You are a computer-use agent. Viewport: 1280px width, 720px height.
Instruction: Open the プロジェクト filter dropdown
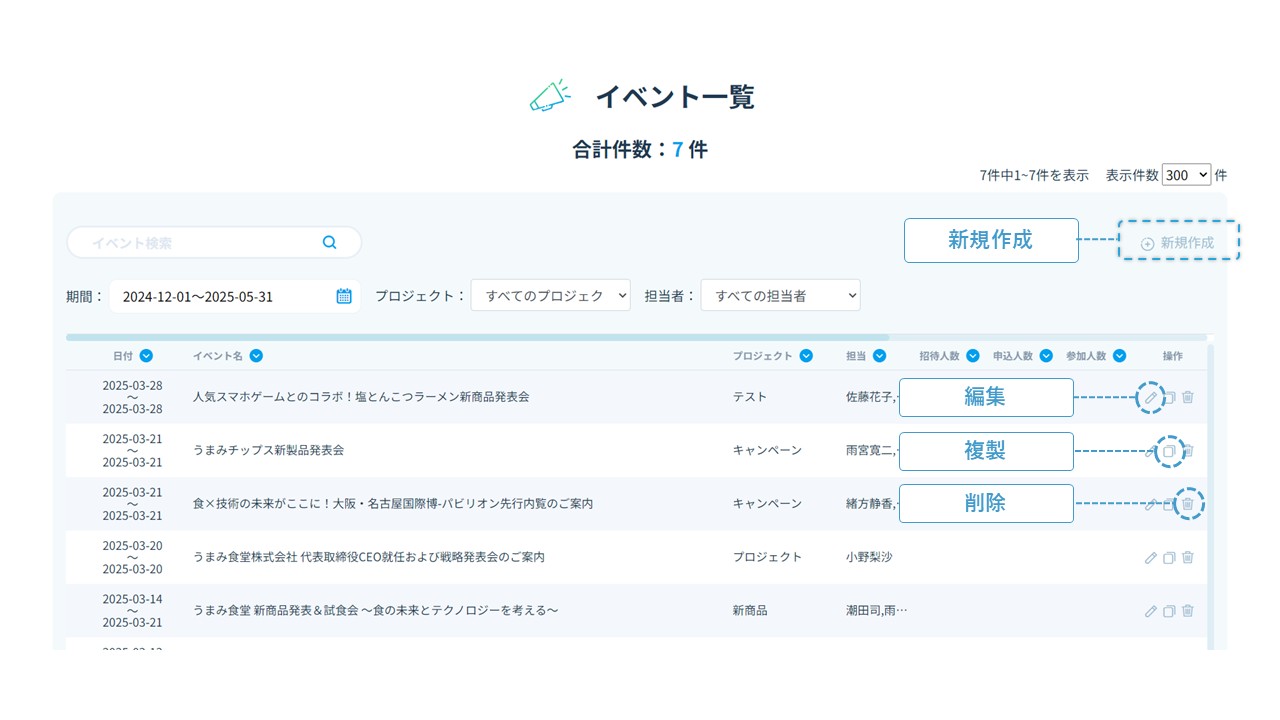[550, 296]
